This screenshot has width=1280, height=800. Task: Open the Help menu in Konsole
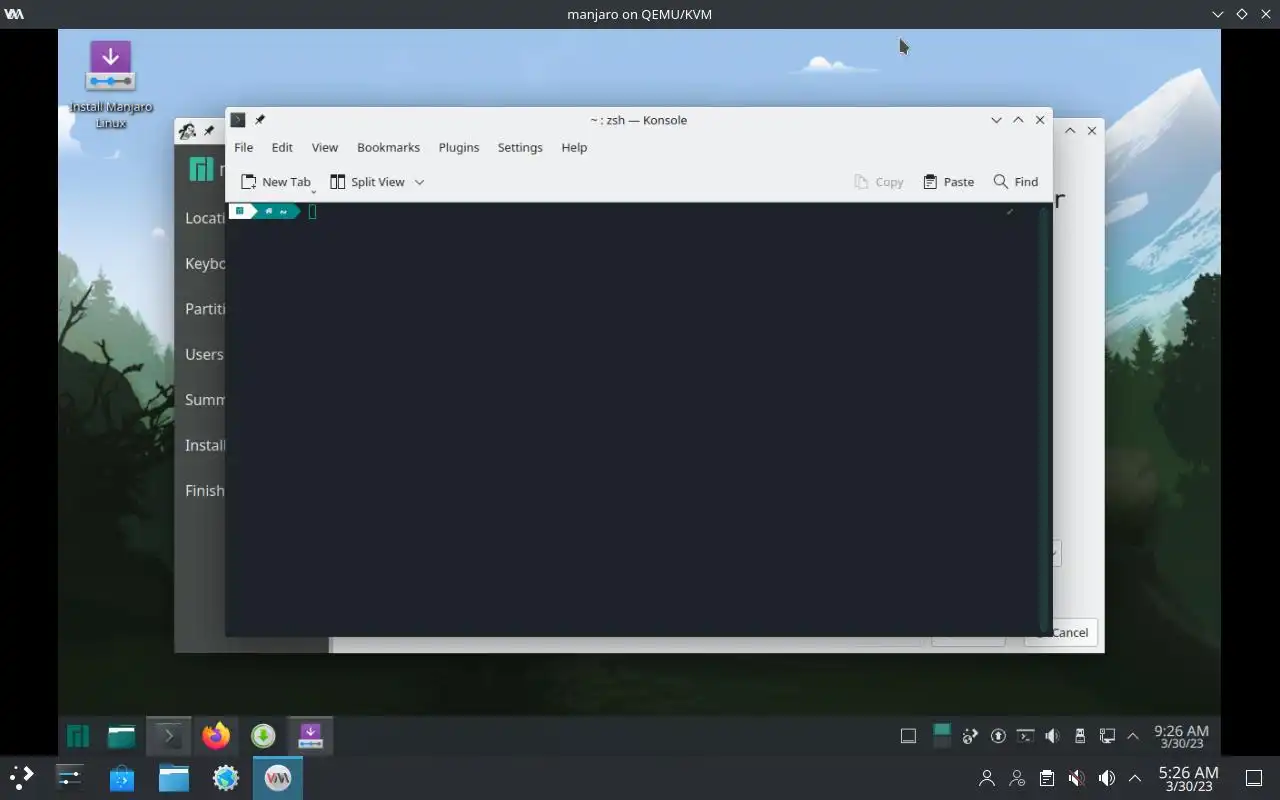pos(574,147)
